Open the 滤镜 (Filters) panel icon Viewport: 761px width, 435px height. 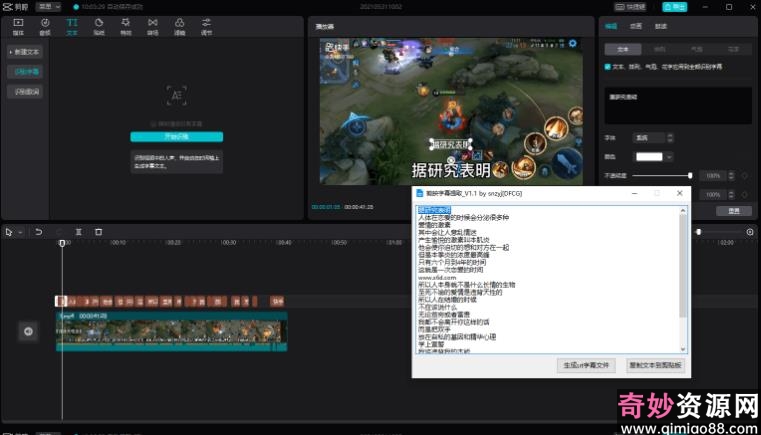pyautogui.click(x=180, y=25)
